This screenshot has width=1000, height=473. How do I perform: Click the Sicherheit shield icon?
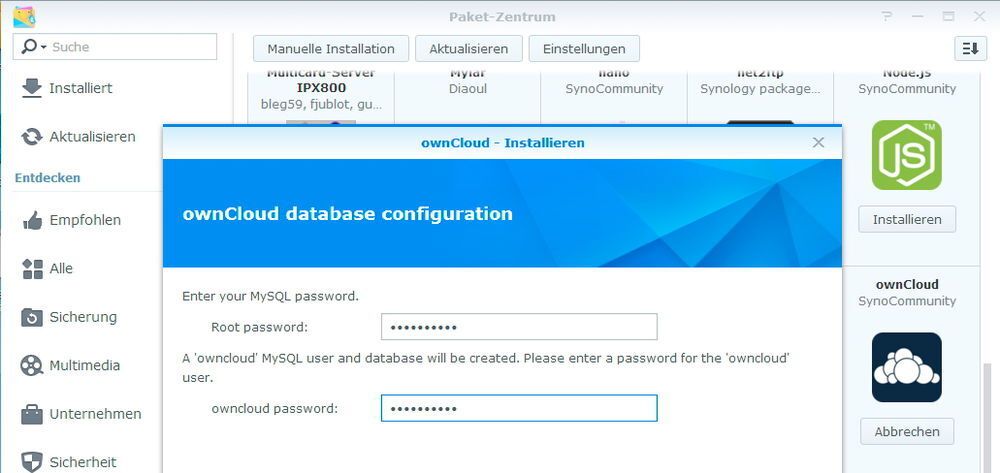click(x=32, y=462)
